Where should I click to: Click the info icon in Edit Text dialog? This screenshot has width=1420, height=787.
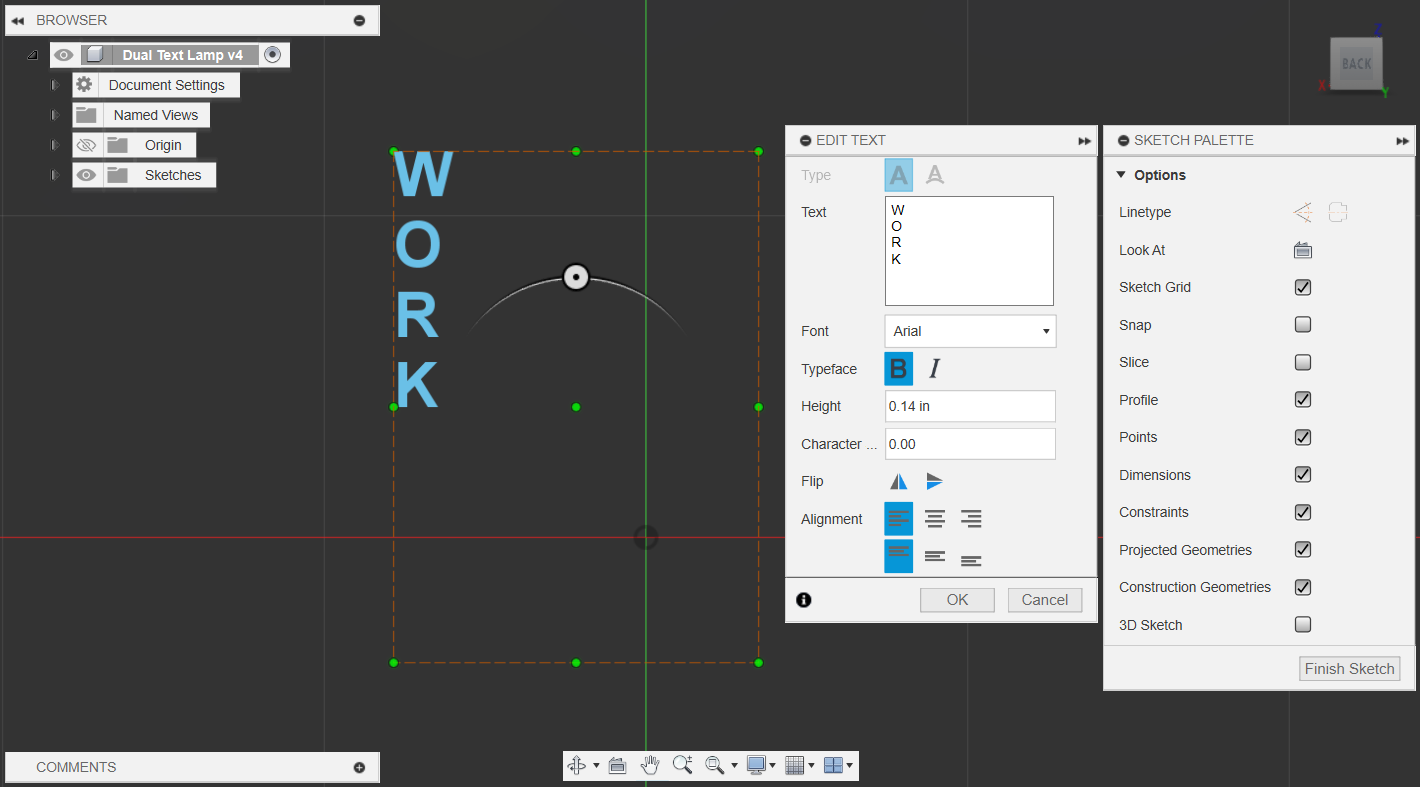point(804,600)
